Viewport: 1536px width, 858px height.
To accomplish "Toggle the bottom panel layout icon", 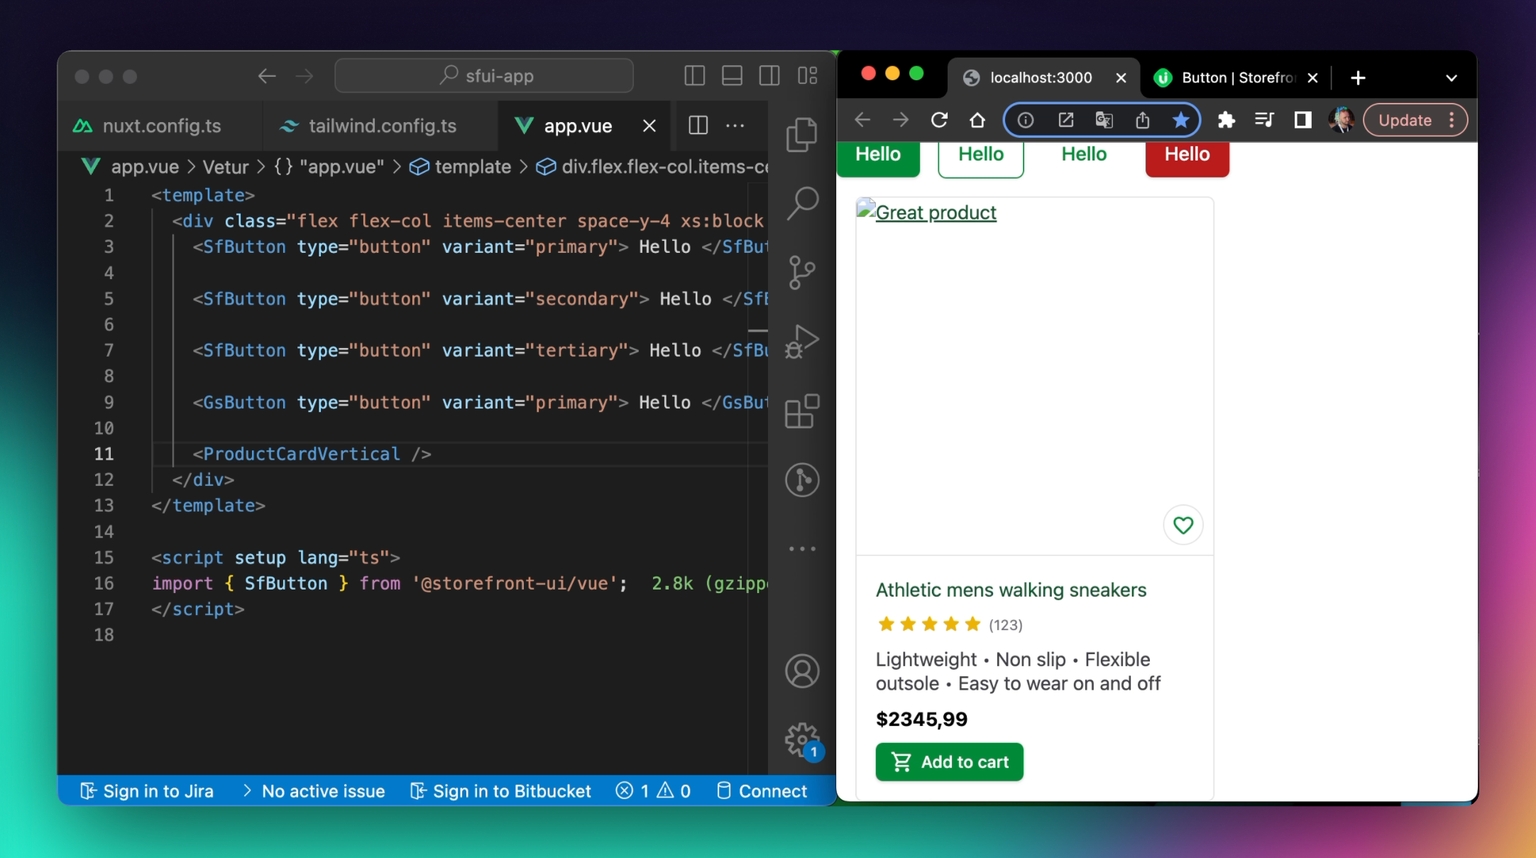I will pos(732,76).
